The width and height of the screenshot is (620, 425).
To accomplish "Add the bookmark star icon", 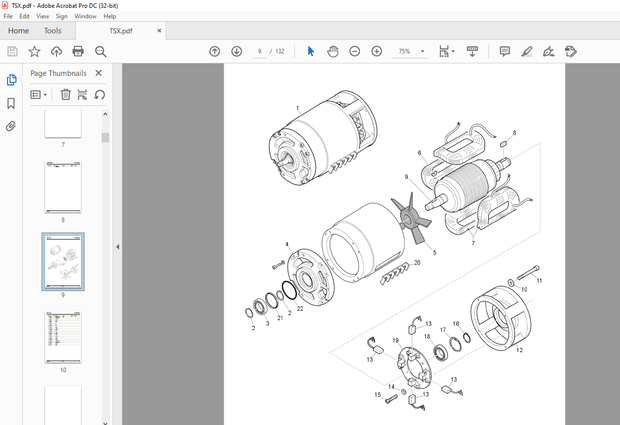I will (34, 51).
